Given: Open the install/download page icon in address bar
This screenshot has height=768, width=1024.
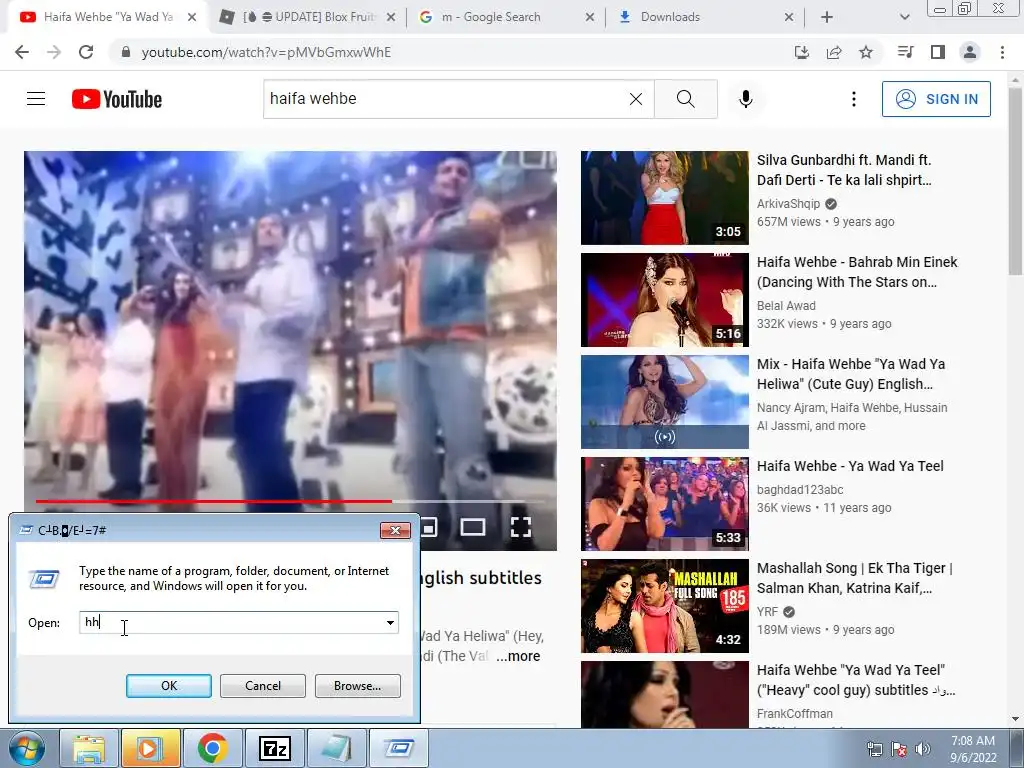Looking at the screenshot, I should pos(802,52).
